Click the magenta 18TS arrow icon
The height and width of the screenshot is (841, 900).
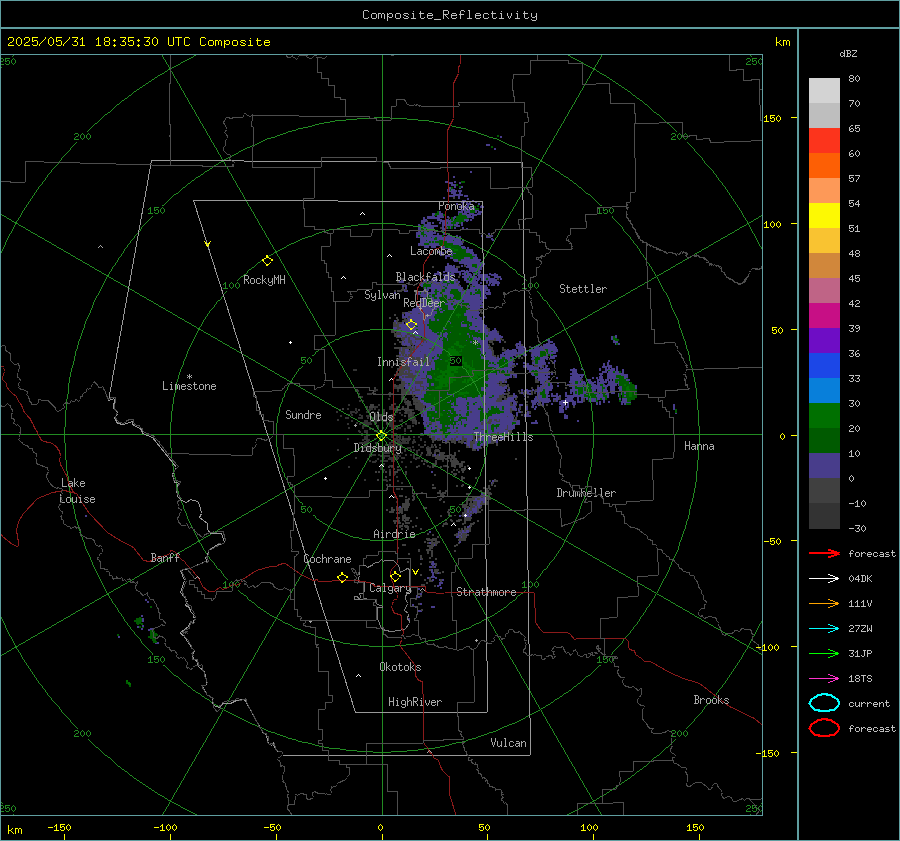point(824,679)
